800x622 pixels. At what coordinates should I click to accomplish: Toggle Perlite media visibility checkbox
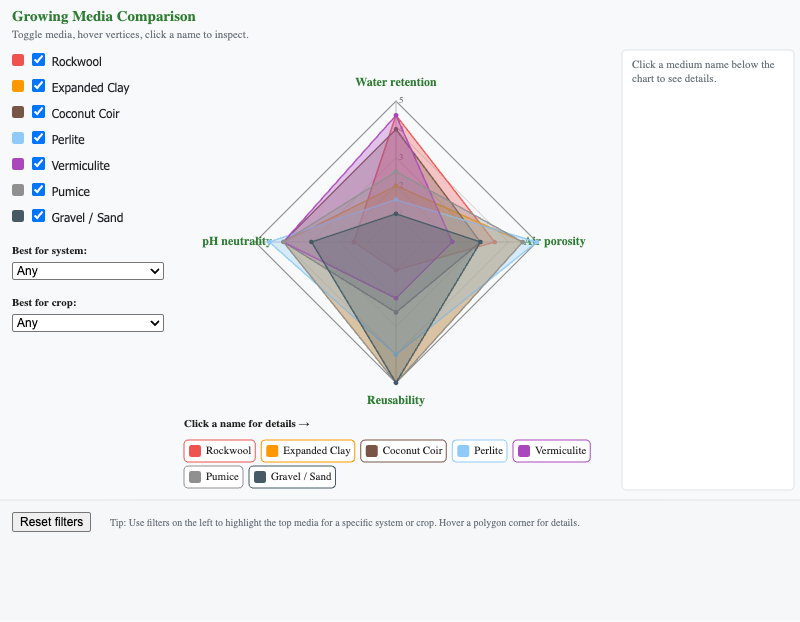point(38,138)
